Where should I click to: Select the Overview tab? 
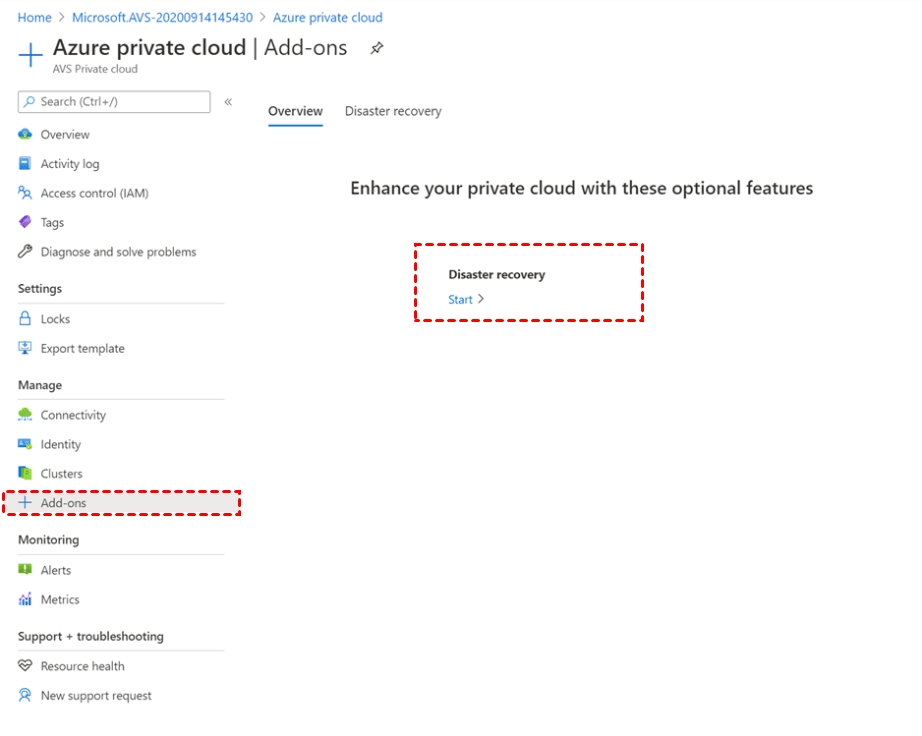point(295,111)
